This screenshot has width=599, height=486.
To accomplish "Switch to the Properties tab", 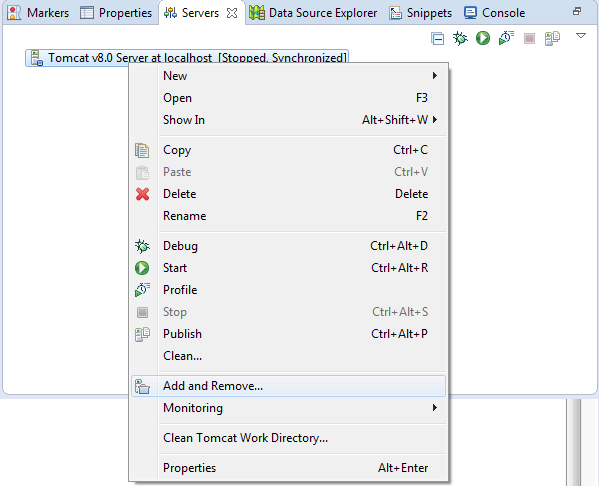I will 116,13.
